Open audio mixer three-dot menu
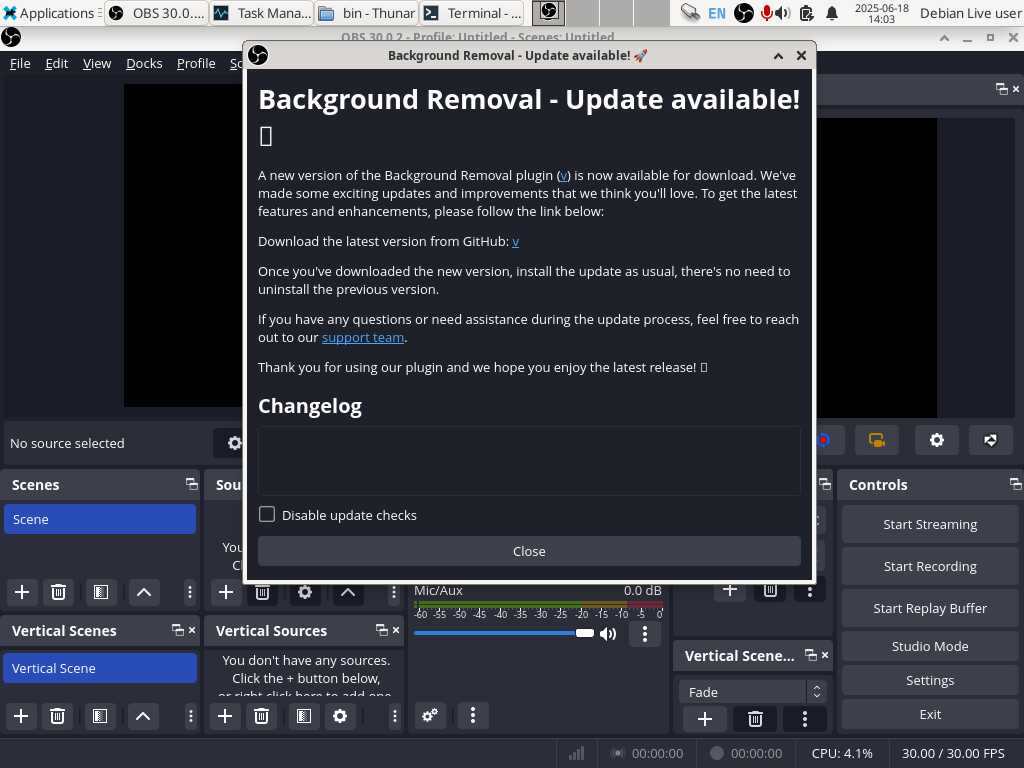 coord(473,715)
